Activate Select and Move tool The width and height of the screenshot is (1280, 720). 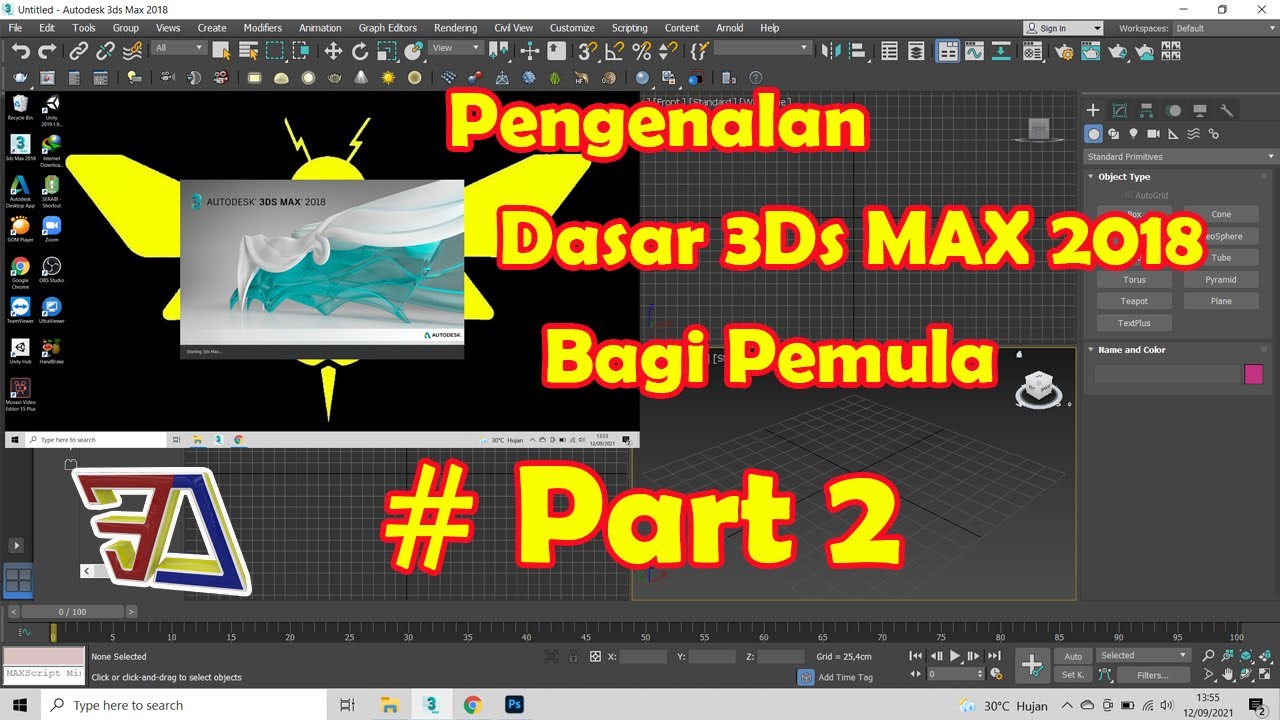334,50
